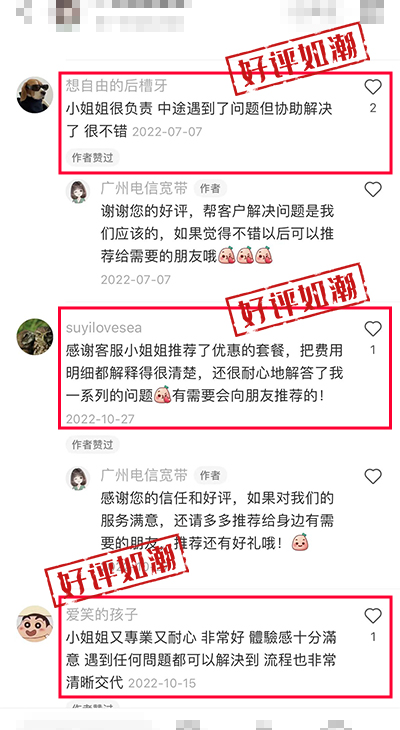Screen dimensions: 400x730
Task: Open 广州电信宽带 name in the first reply
Action: tap(144, 188)
